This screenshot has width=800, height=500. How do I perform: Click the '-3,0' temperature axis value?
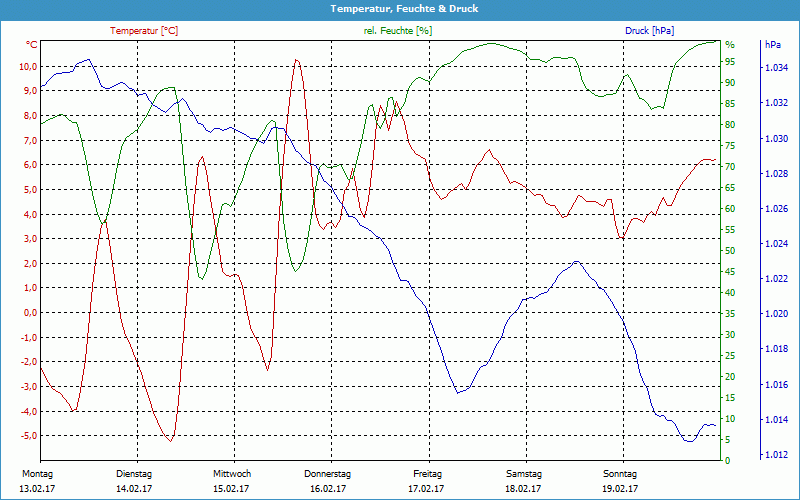point(29,387)
